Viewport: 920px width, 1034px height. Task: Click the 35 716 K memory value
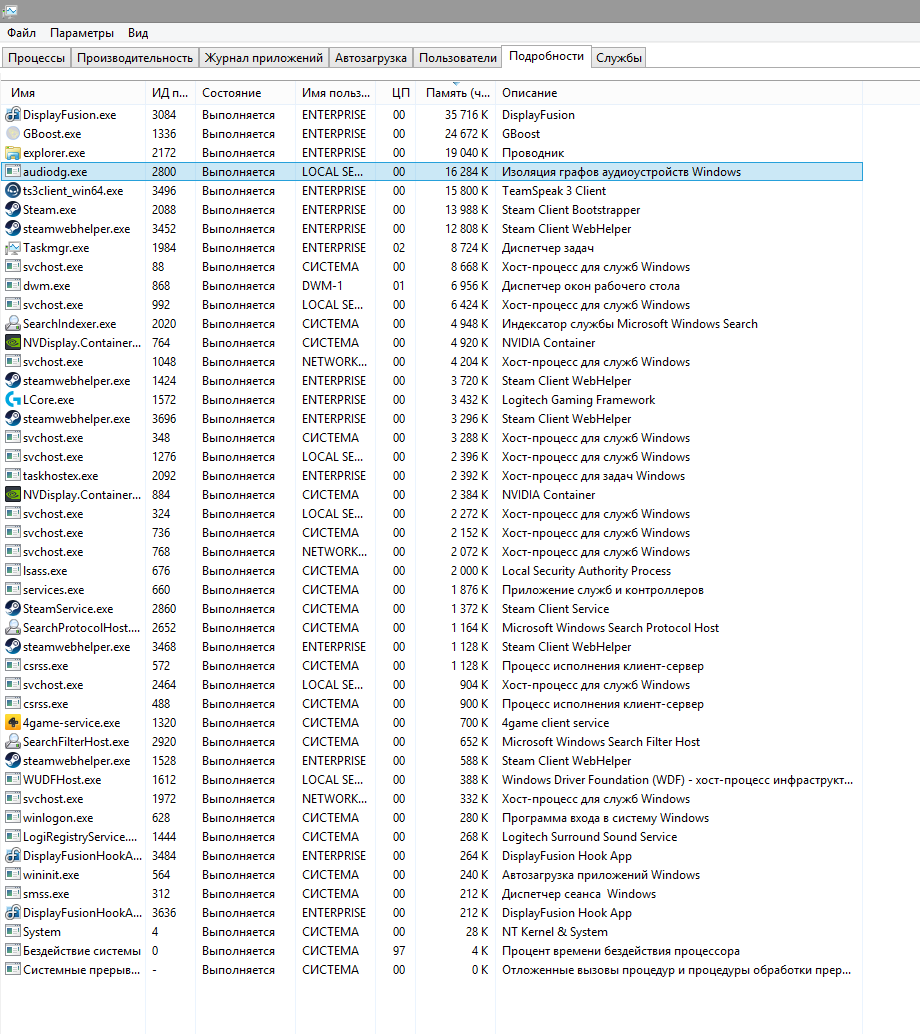(x=466, y=115)
